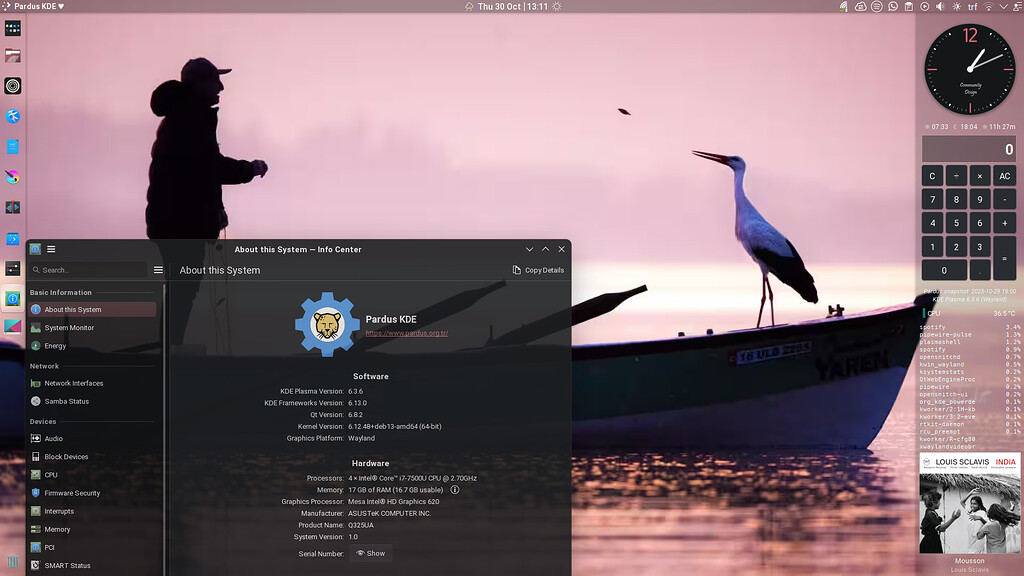Screen dimensions: 1024x576
Task: Click the memory info icon next to usable RAM
Action: coord(455,490)
